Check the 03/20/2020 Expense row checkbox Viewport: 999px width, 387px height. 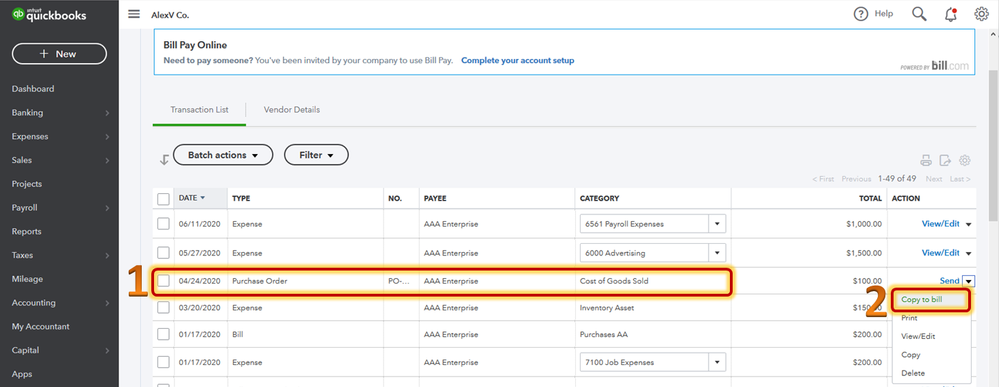coord(164,307)
